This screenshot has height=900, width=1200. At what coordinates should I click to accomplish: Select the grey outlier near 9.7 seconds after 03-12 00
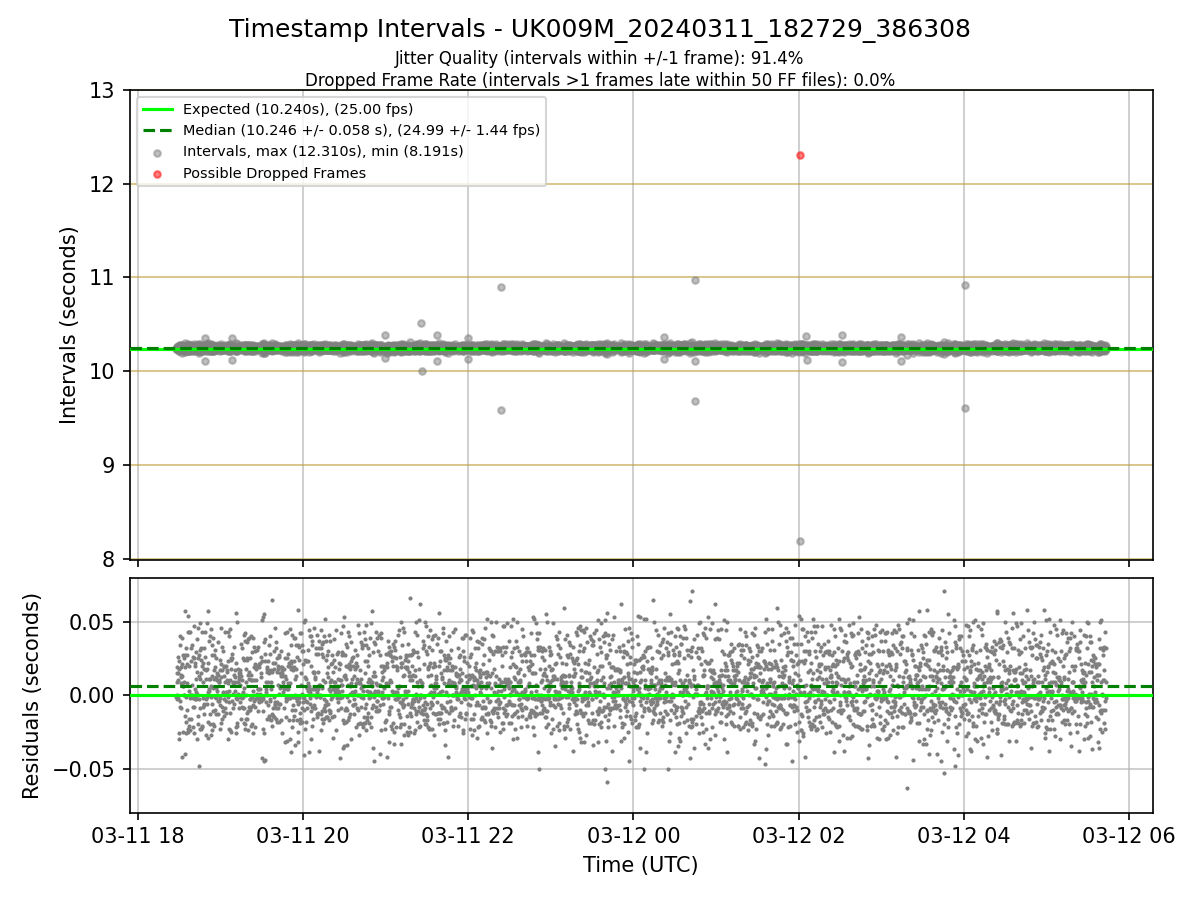[695, 401]
